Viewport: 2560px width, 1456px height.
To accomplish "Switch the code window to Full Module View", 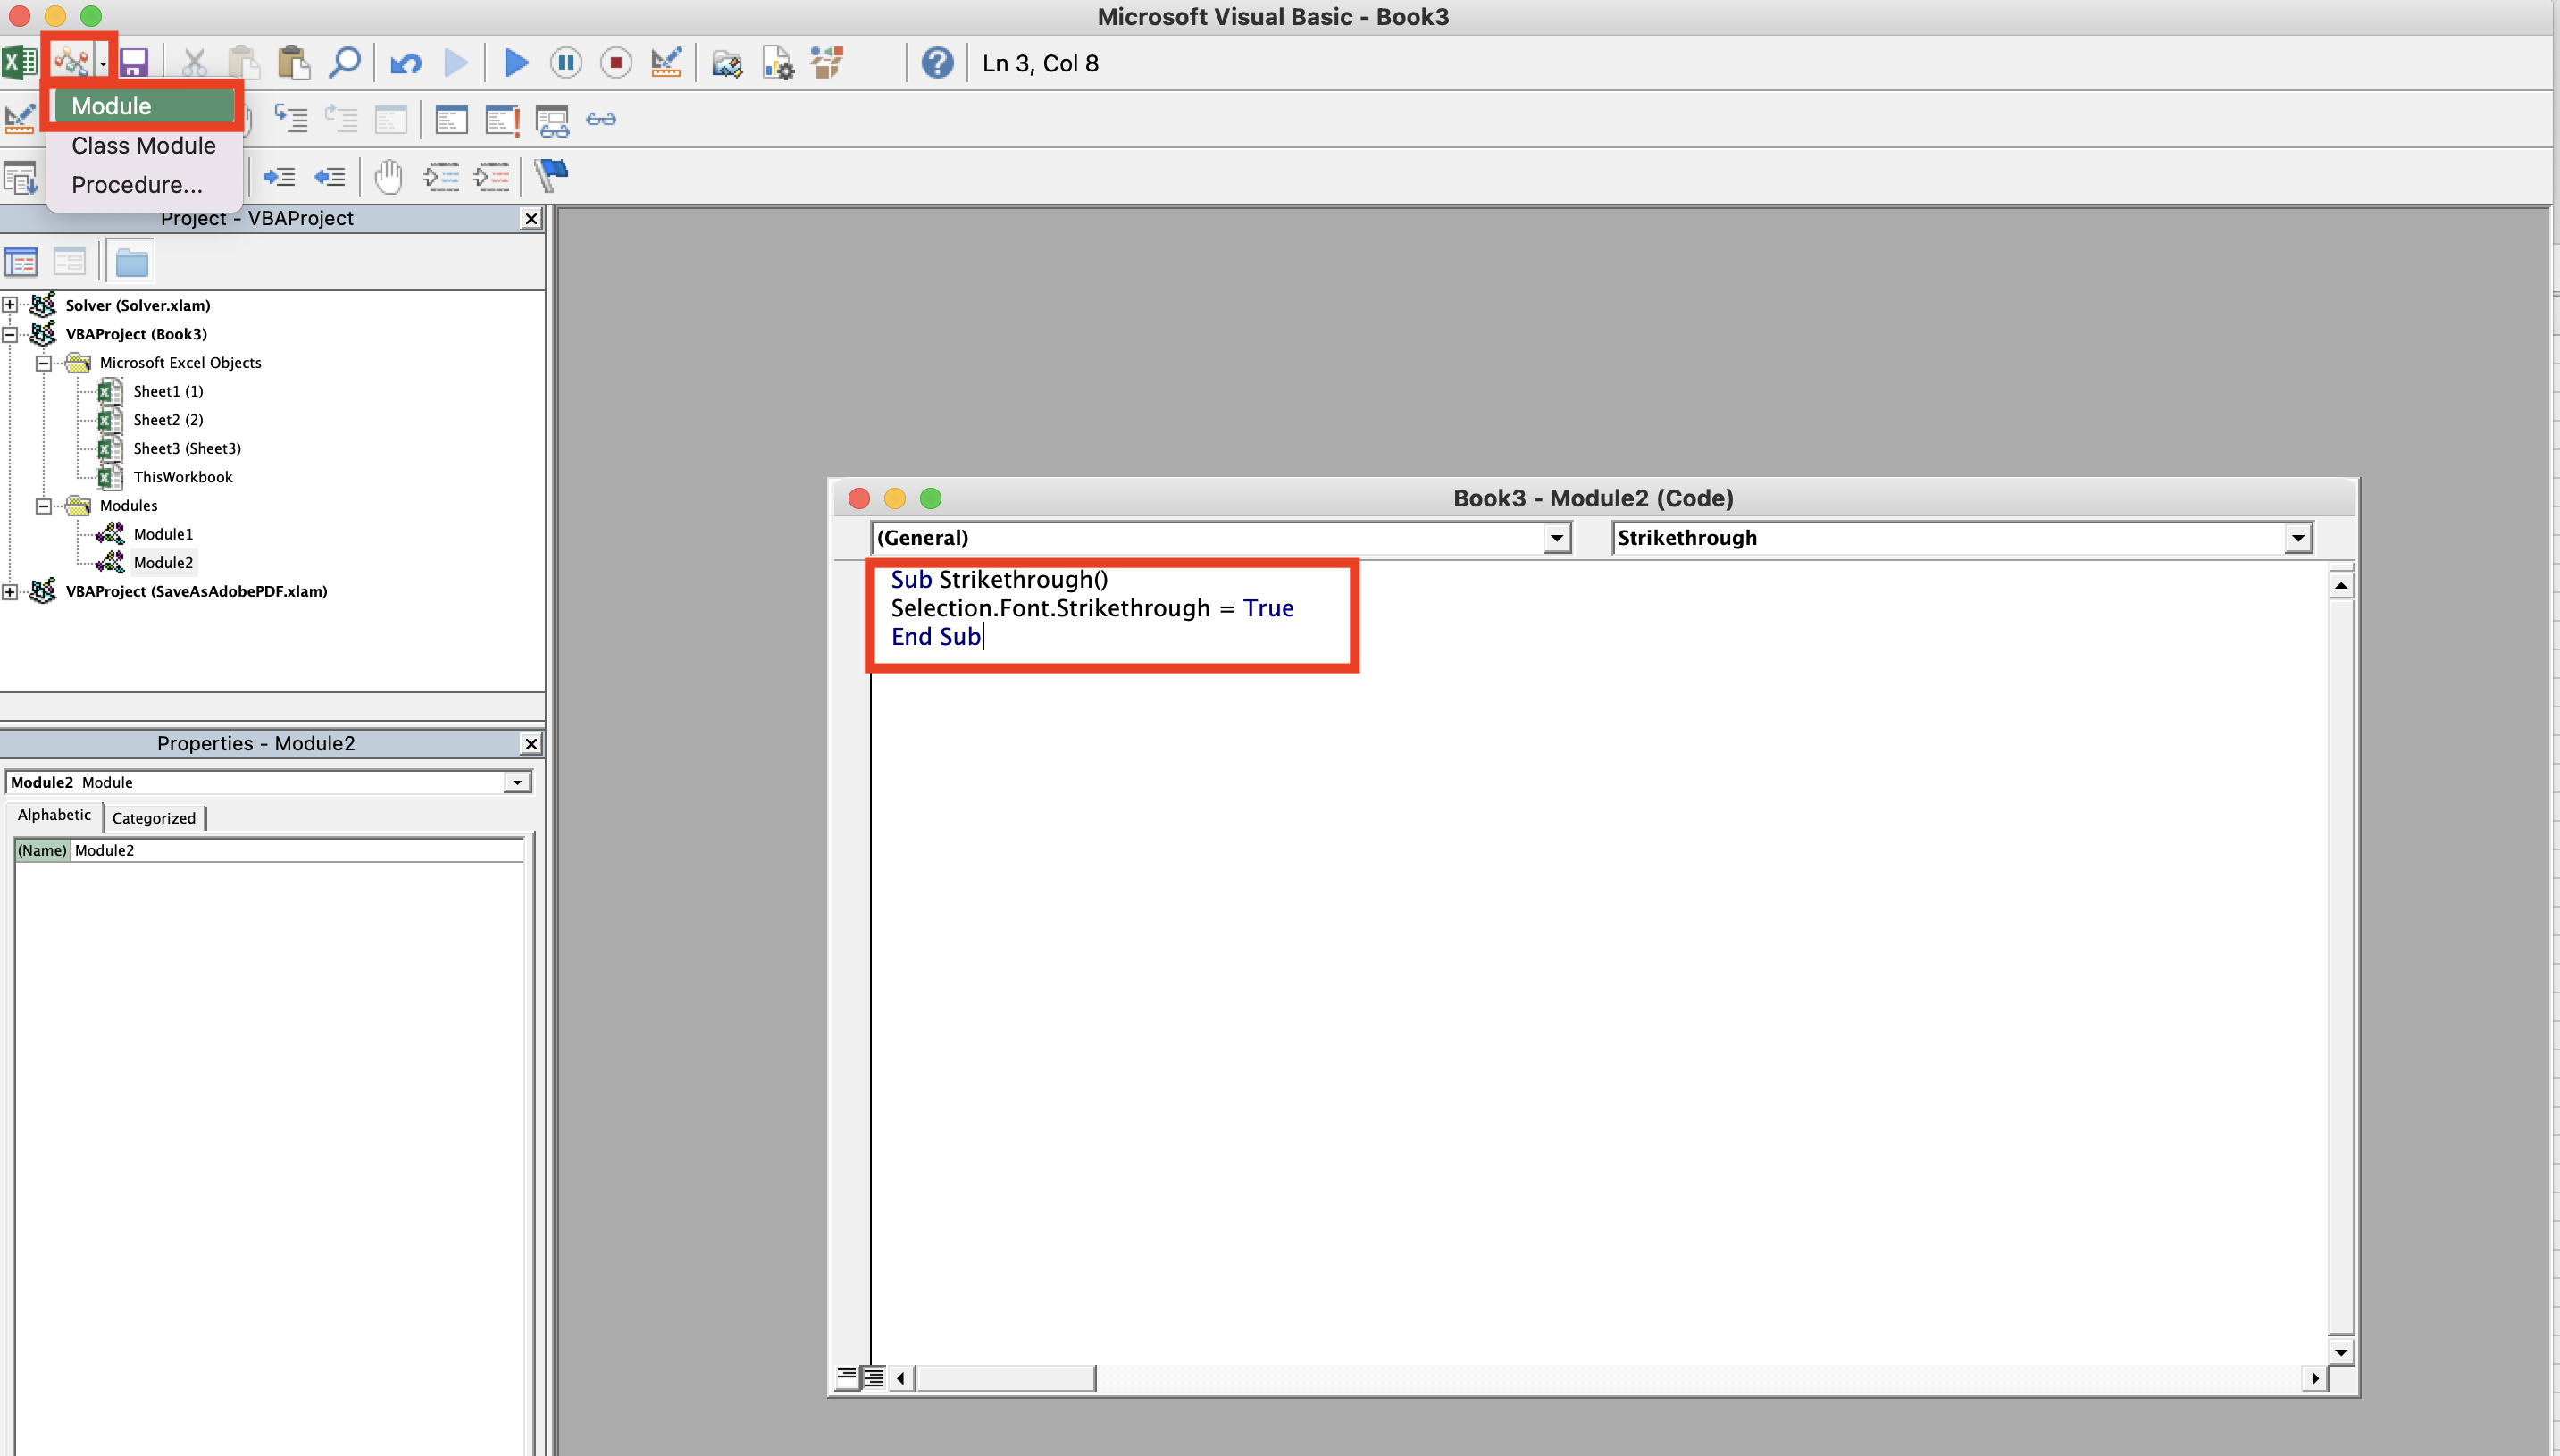I will pyautogui.click(x=872, y=1378).
